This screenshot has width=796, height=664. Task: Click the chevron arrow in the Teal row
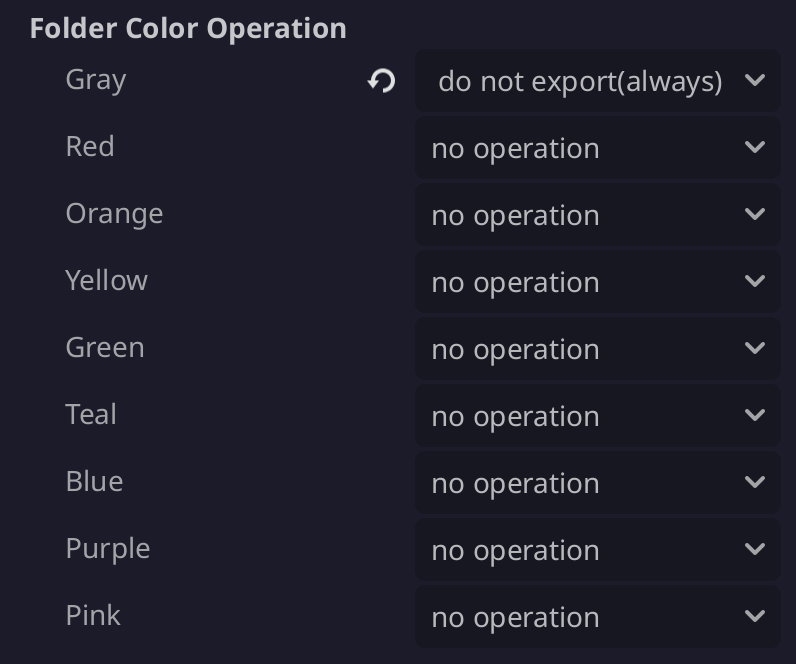755,416
